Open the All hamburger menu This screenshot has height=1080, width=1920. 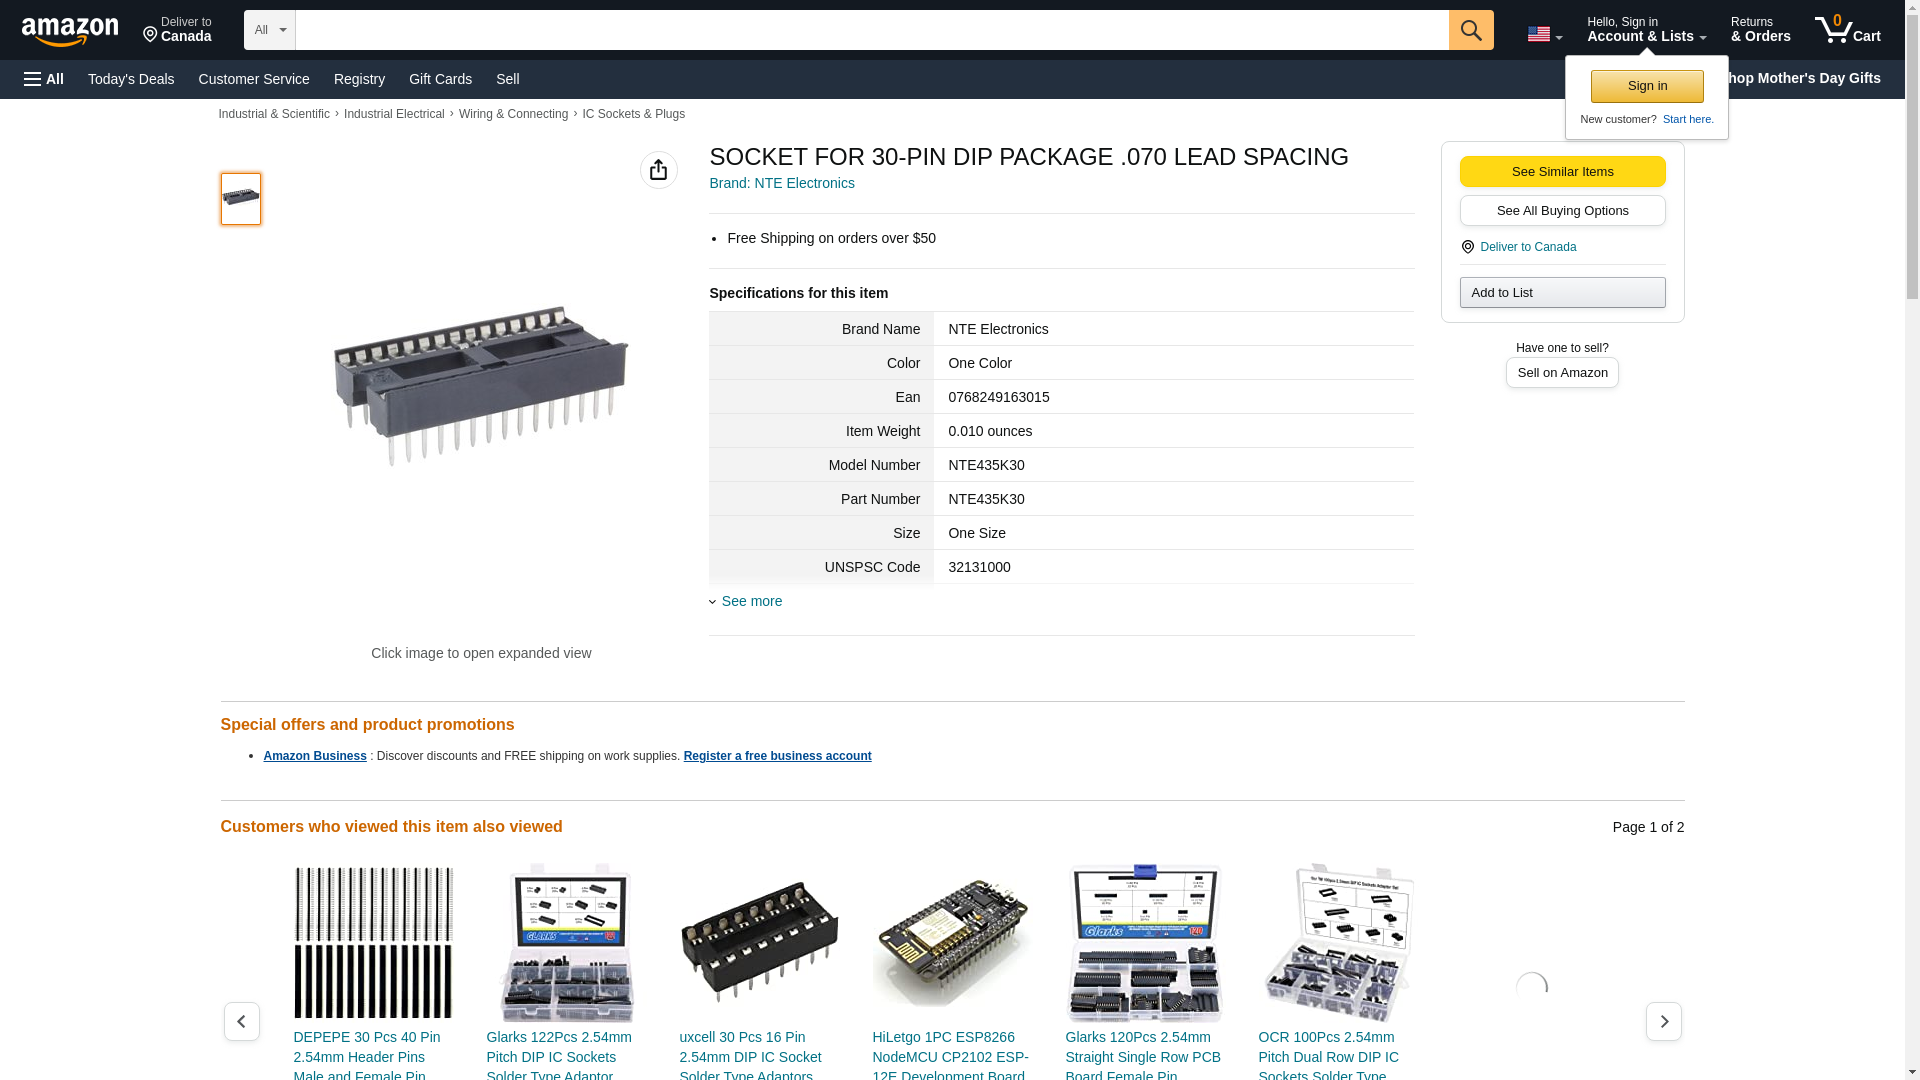(44, 79)
